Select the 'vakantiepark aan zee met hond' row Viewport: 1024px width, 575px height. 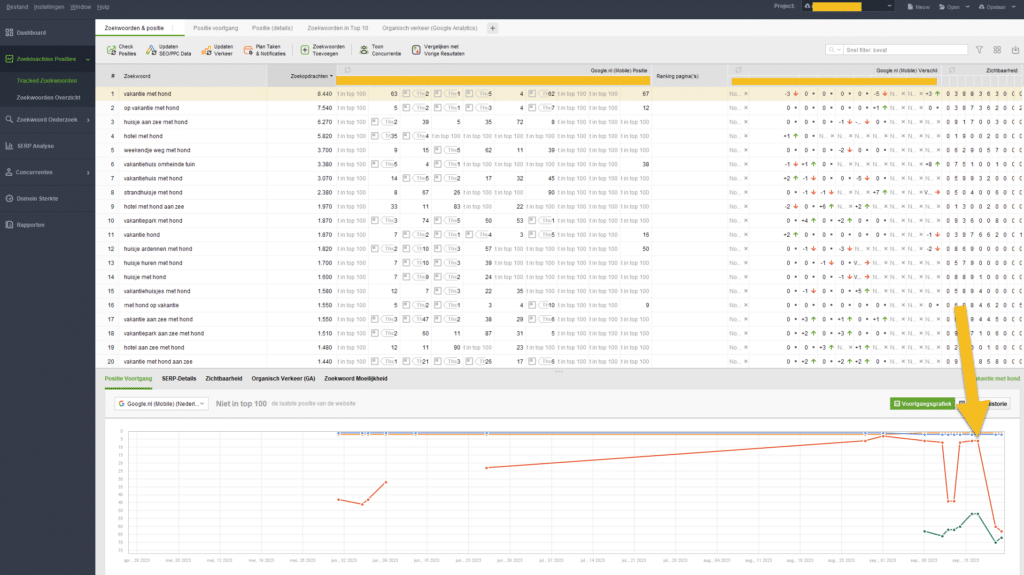(x=560, y=333)
